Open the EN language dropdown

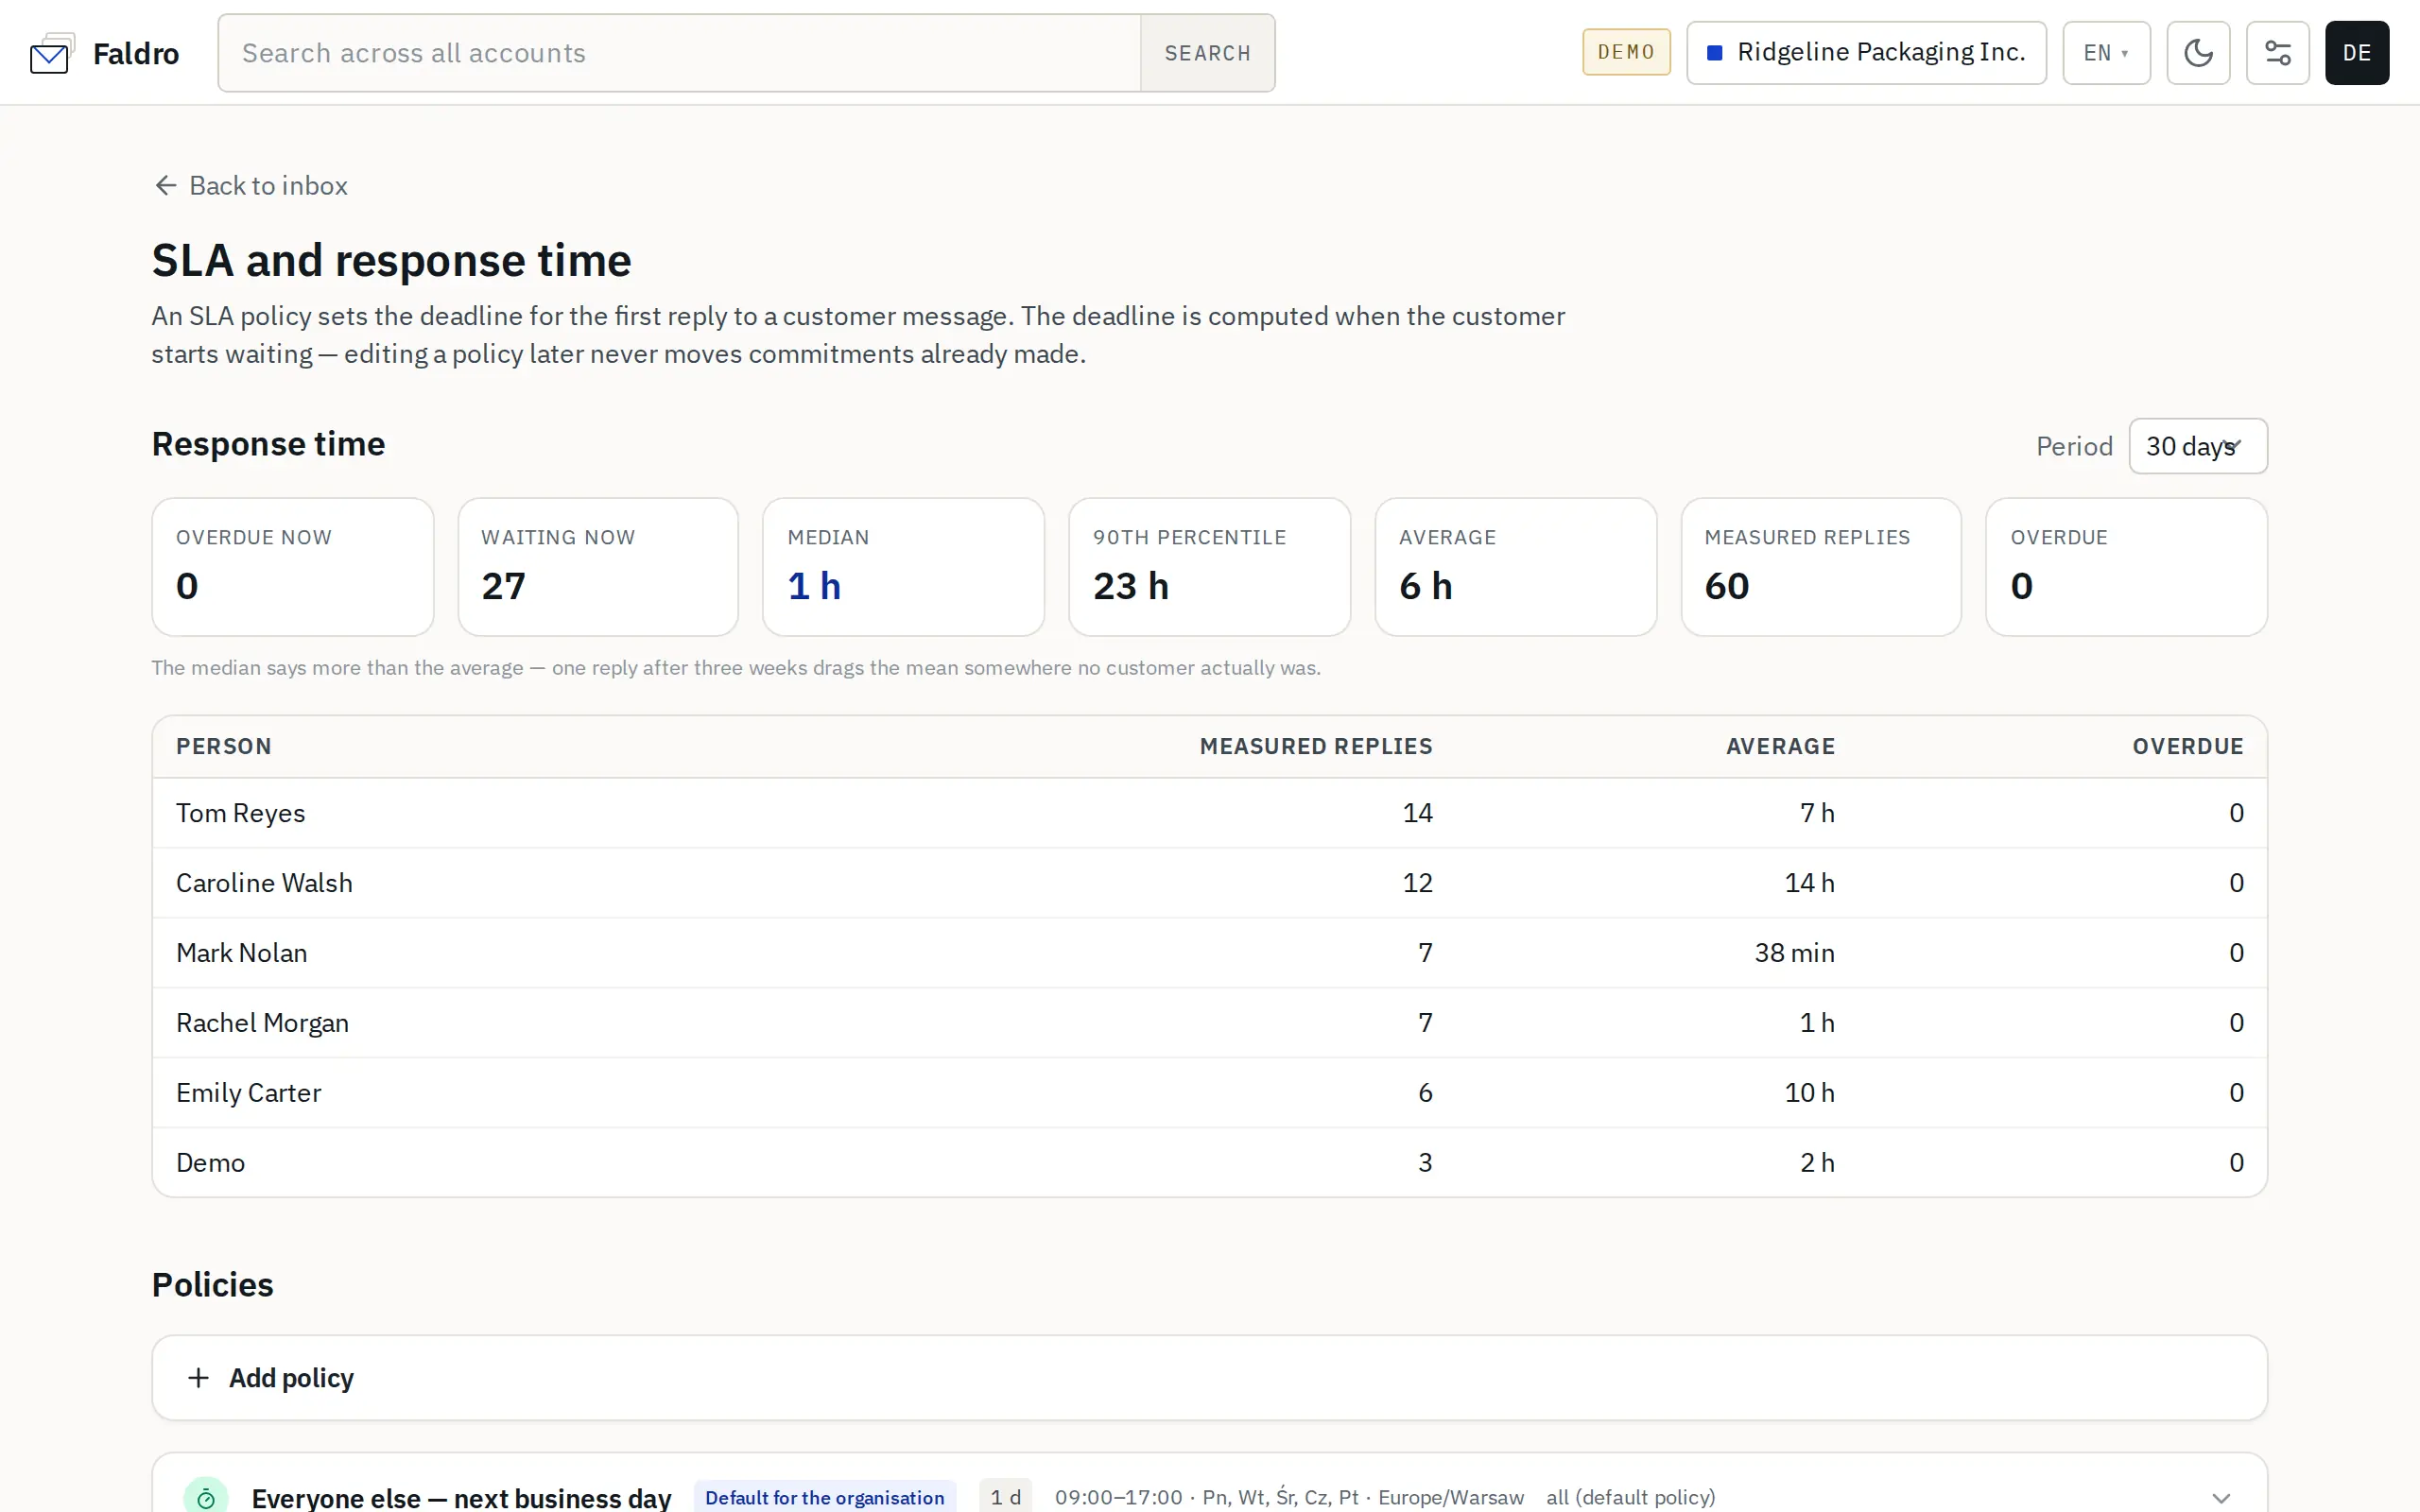2106,53
